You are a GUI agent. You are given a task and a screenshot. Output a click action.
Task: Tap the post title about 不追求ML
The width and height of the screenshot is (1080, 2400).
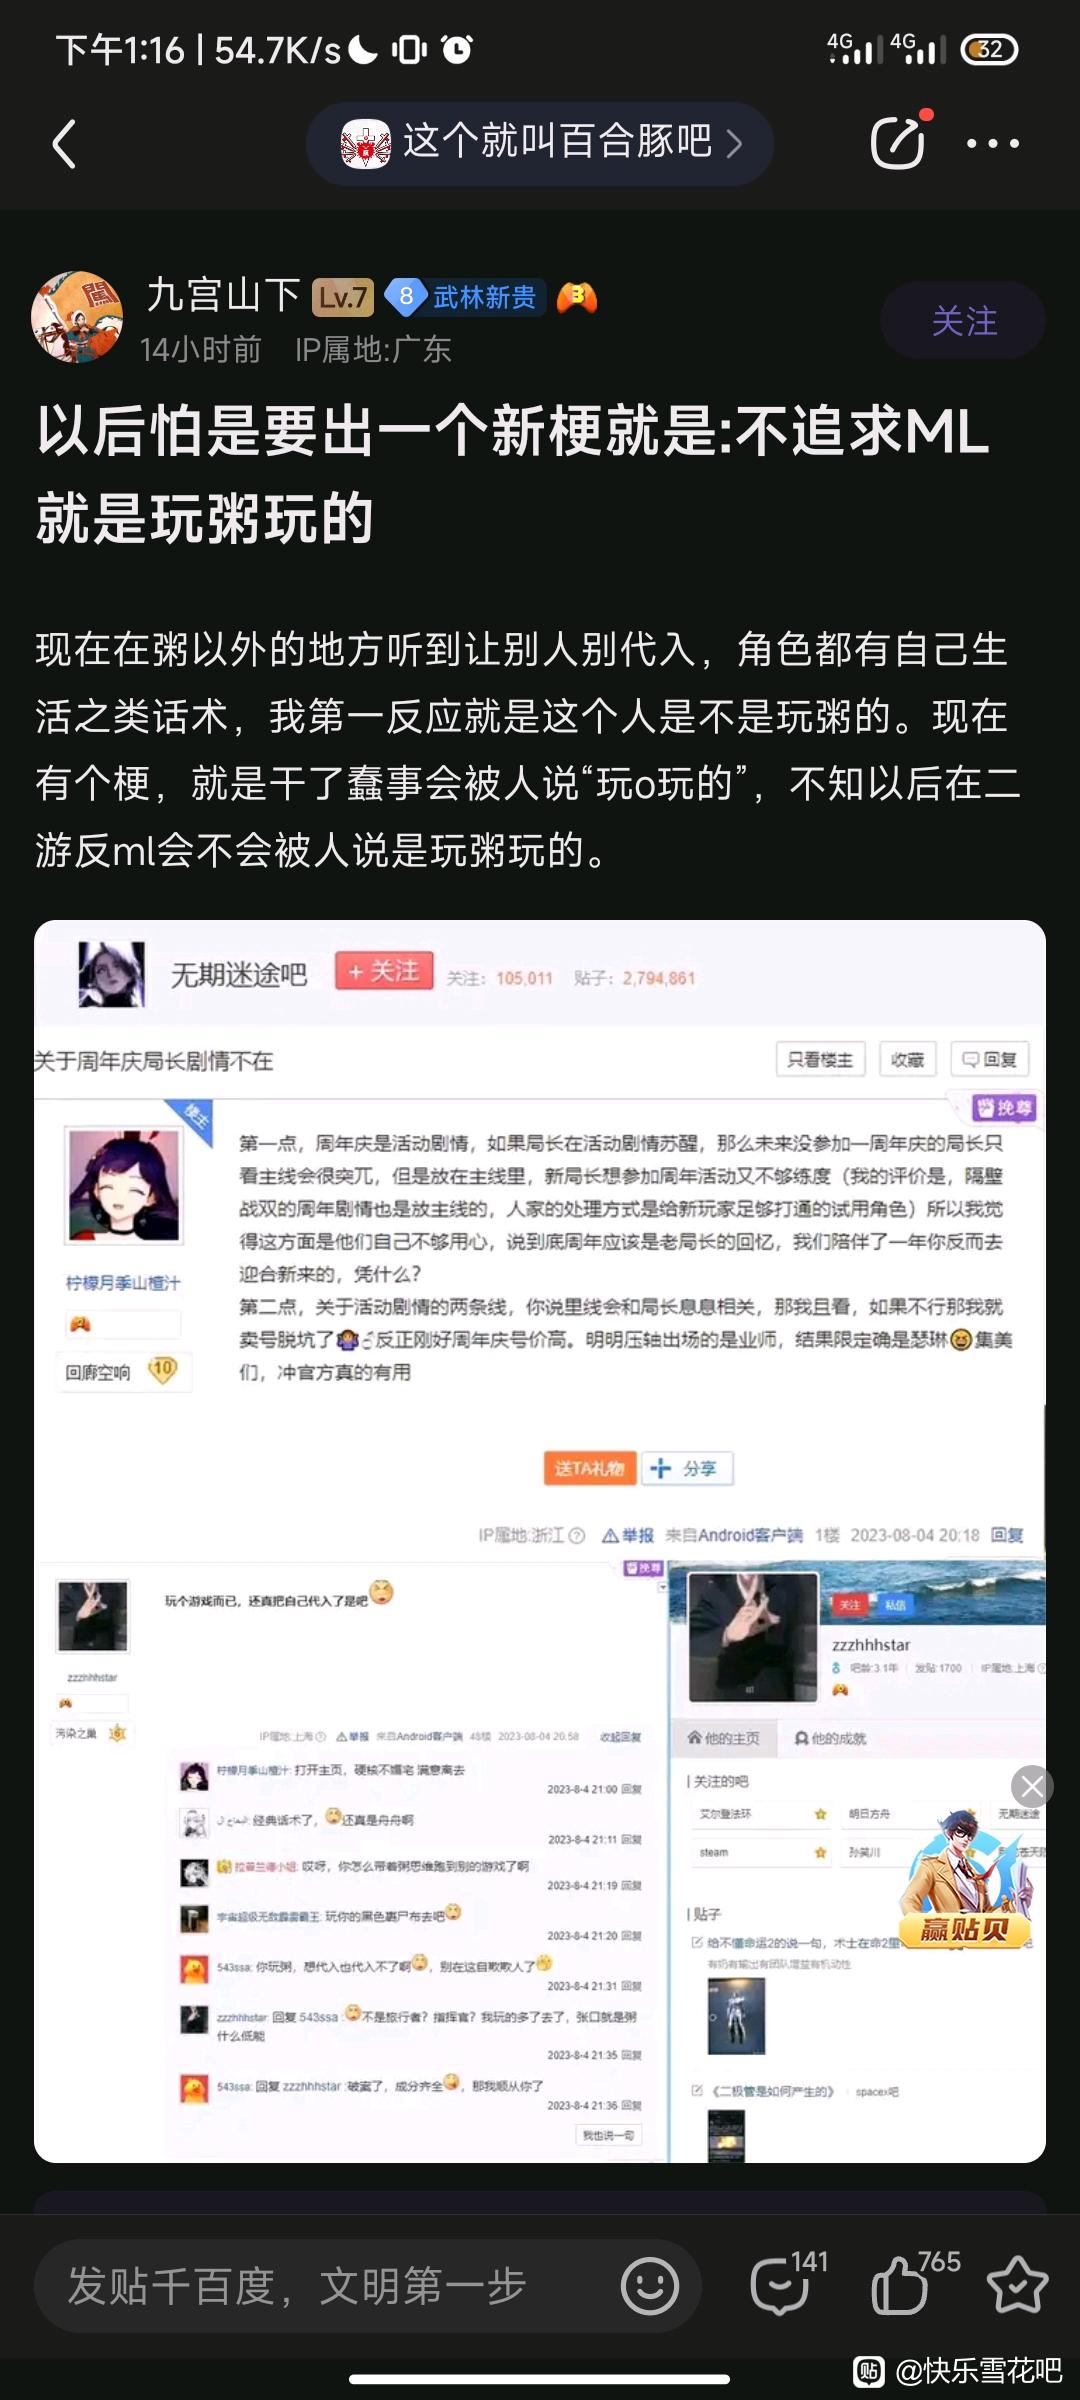(x=512, y=475)
